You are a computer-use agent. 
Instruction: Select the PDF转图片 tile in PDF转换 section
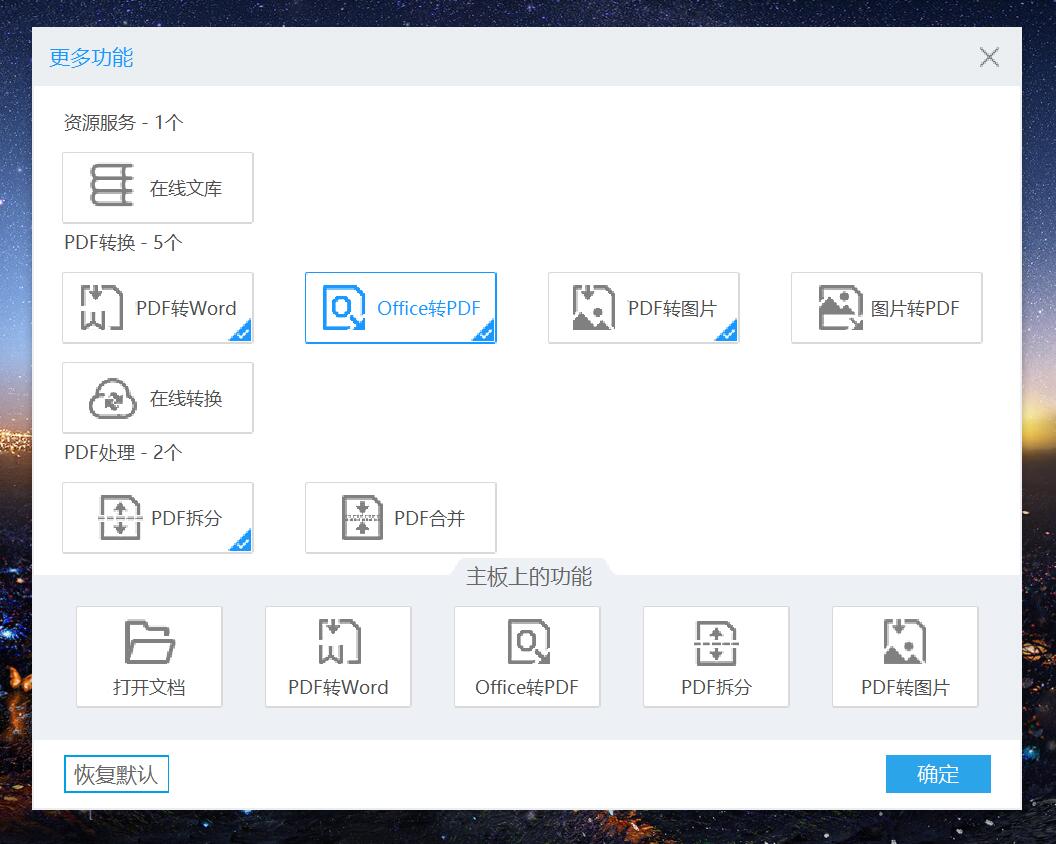644,308
